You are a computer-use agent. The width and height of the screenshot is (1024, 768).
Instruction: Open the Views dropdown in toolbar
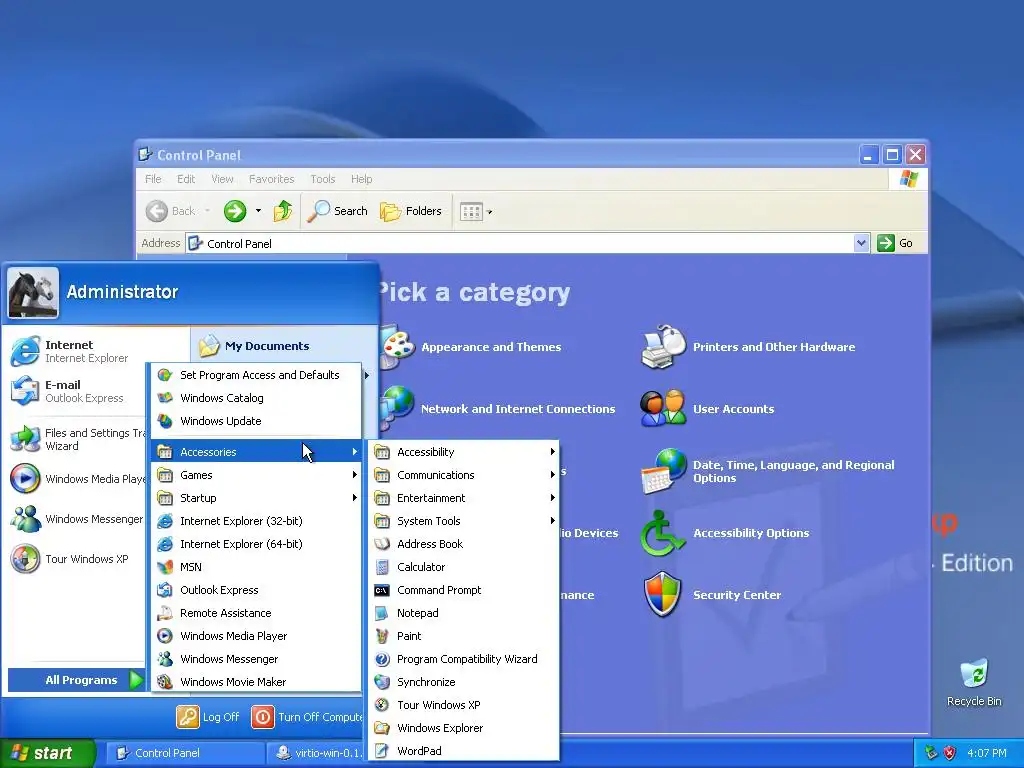point(475,211)
